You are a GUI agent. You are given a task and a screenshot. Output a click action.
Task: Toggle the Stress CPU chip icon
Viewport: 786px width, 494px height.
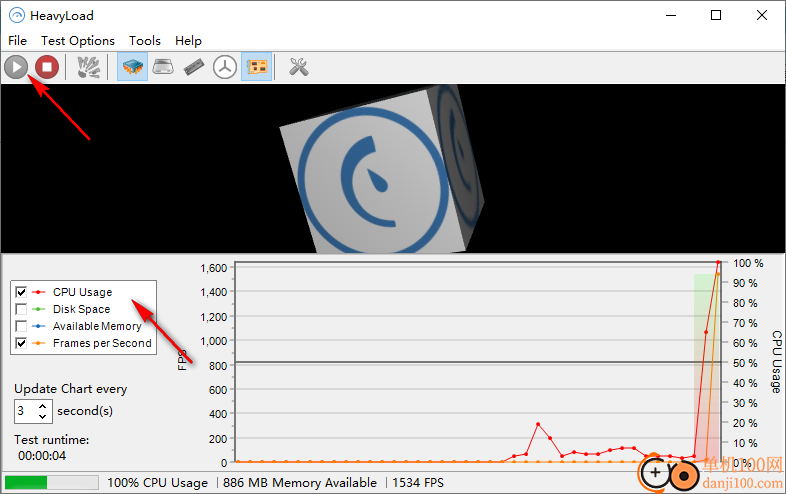(x=132, y=67)
